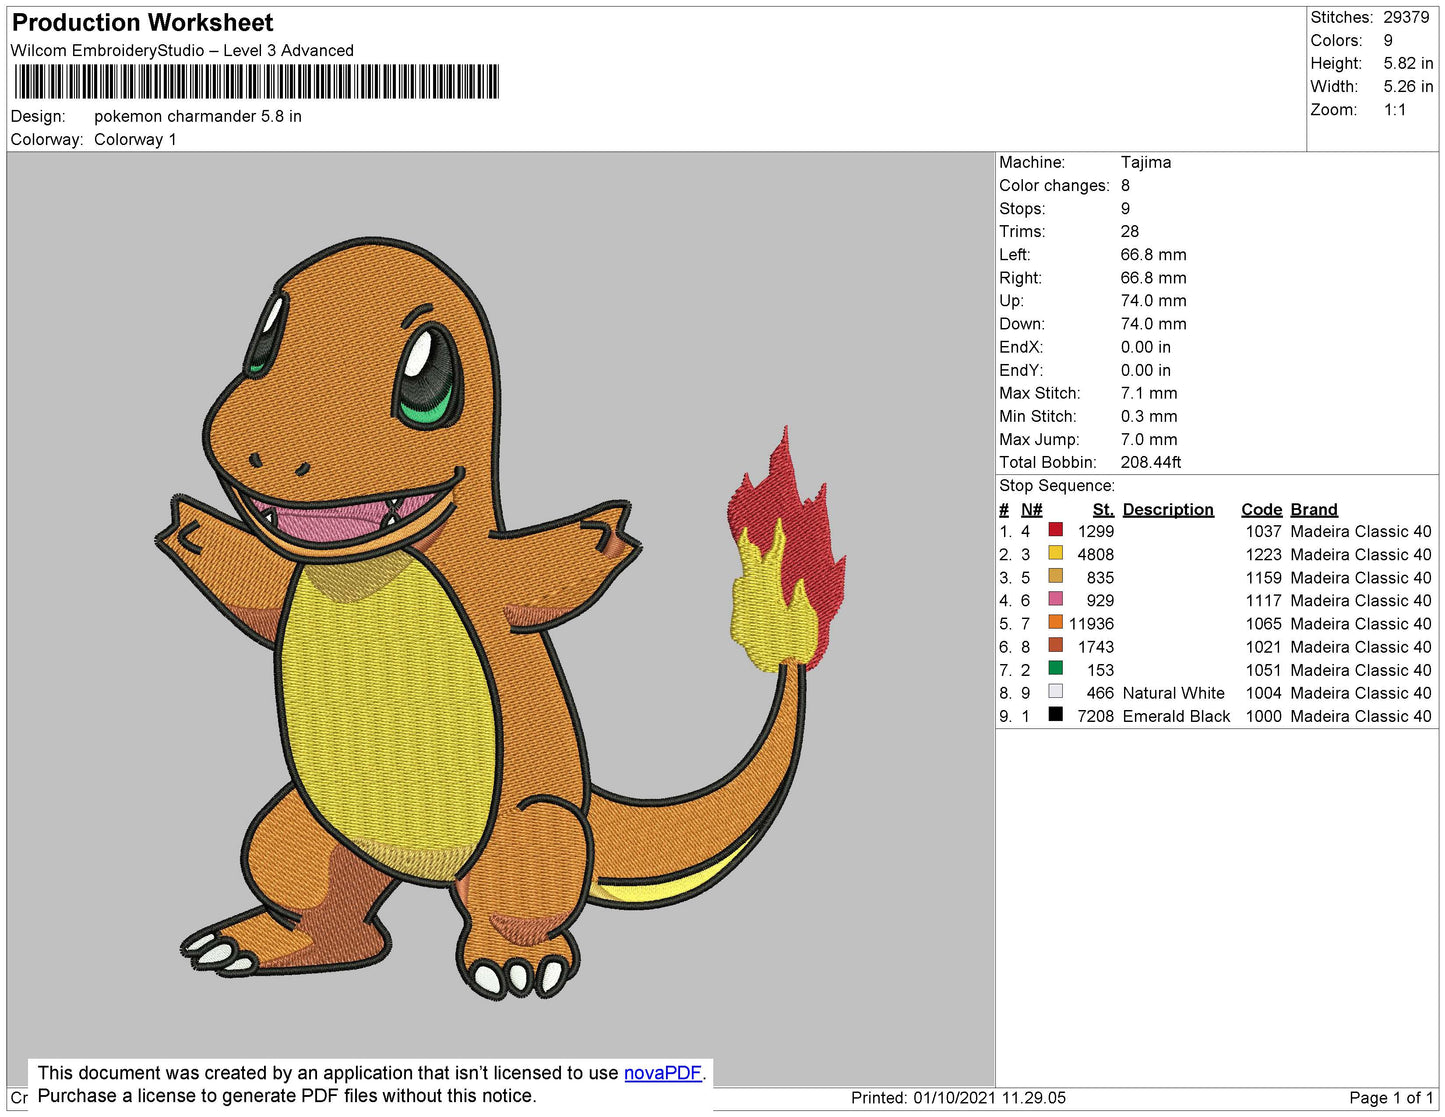Viewport: 1445px width, 1117px height.
Task: Click the Colors value 9
Action: tap(1388, 40)
